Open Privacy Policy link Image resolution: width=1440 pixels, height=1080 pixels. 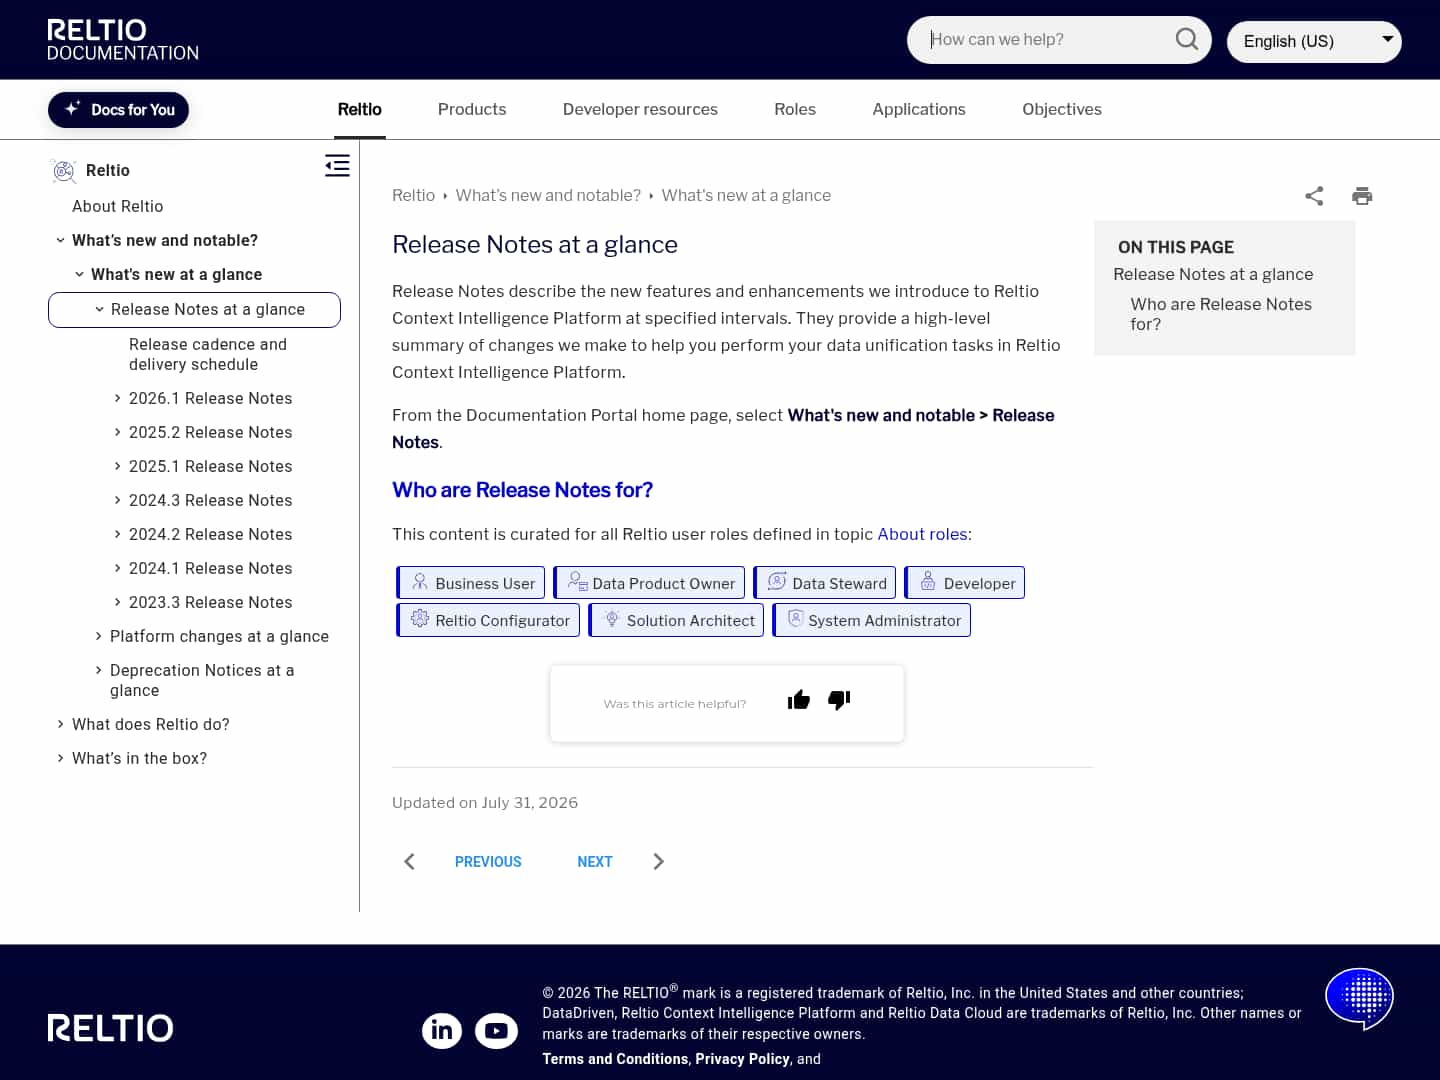tap(743, 1059)
